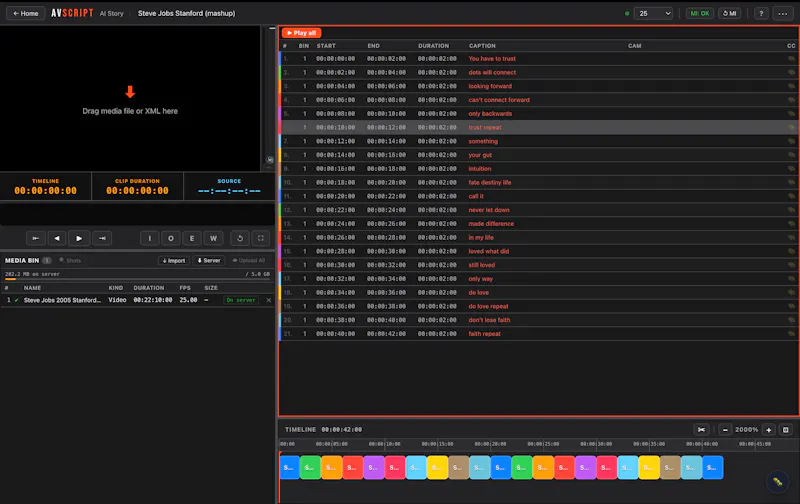
Task: Toggle CC icon on 'dots will connect' row
Action: click(x=791, y=72)
